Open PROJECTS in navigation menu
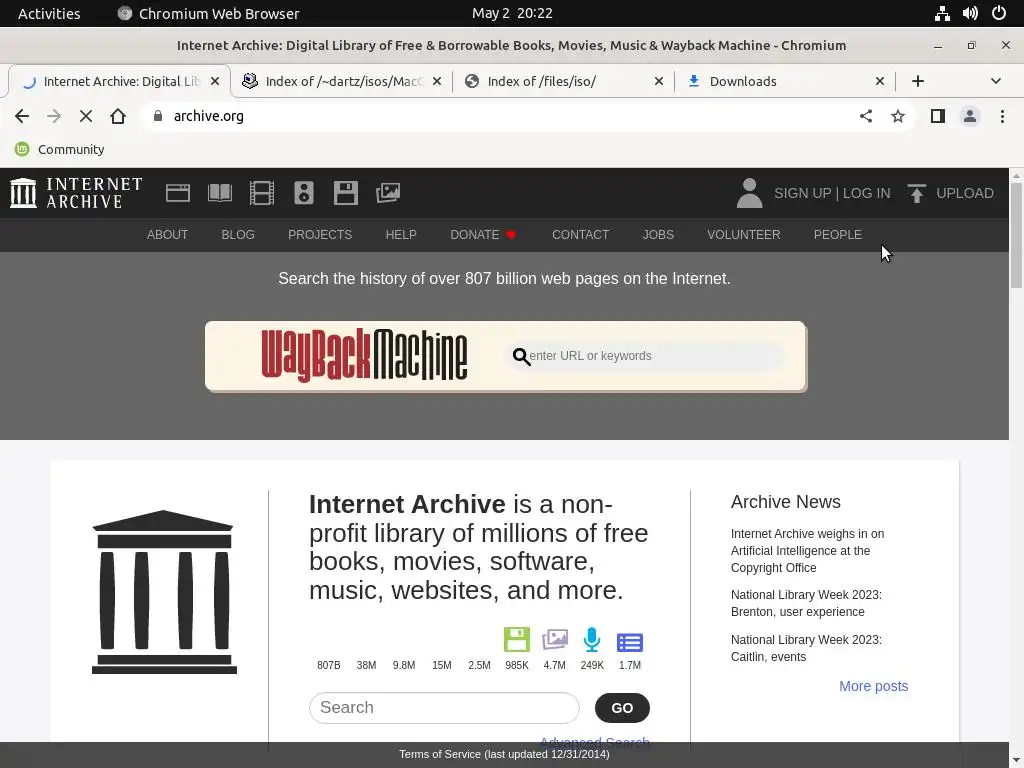Screen dimensions: 1024x768 point(320,234)
